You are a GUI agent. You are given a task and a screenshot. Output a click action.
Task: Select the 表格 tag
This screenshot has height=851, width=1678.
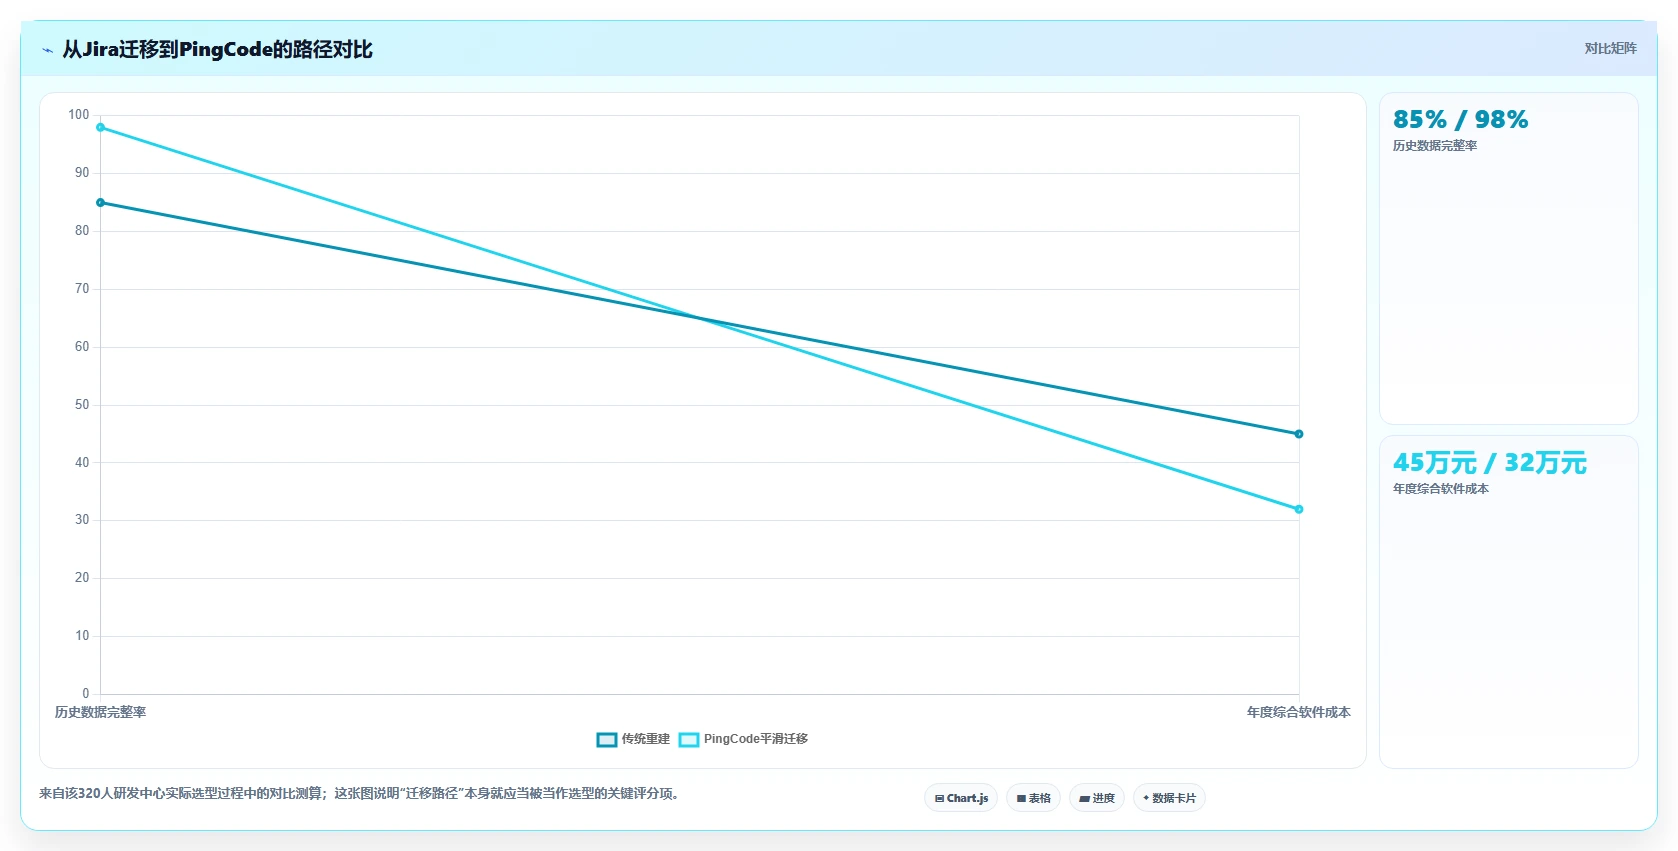click(x=1034, y=798)
